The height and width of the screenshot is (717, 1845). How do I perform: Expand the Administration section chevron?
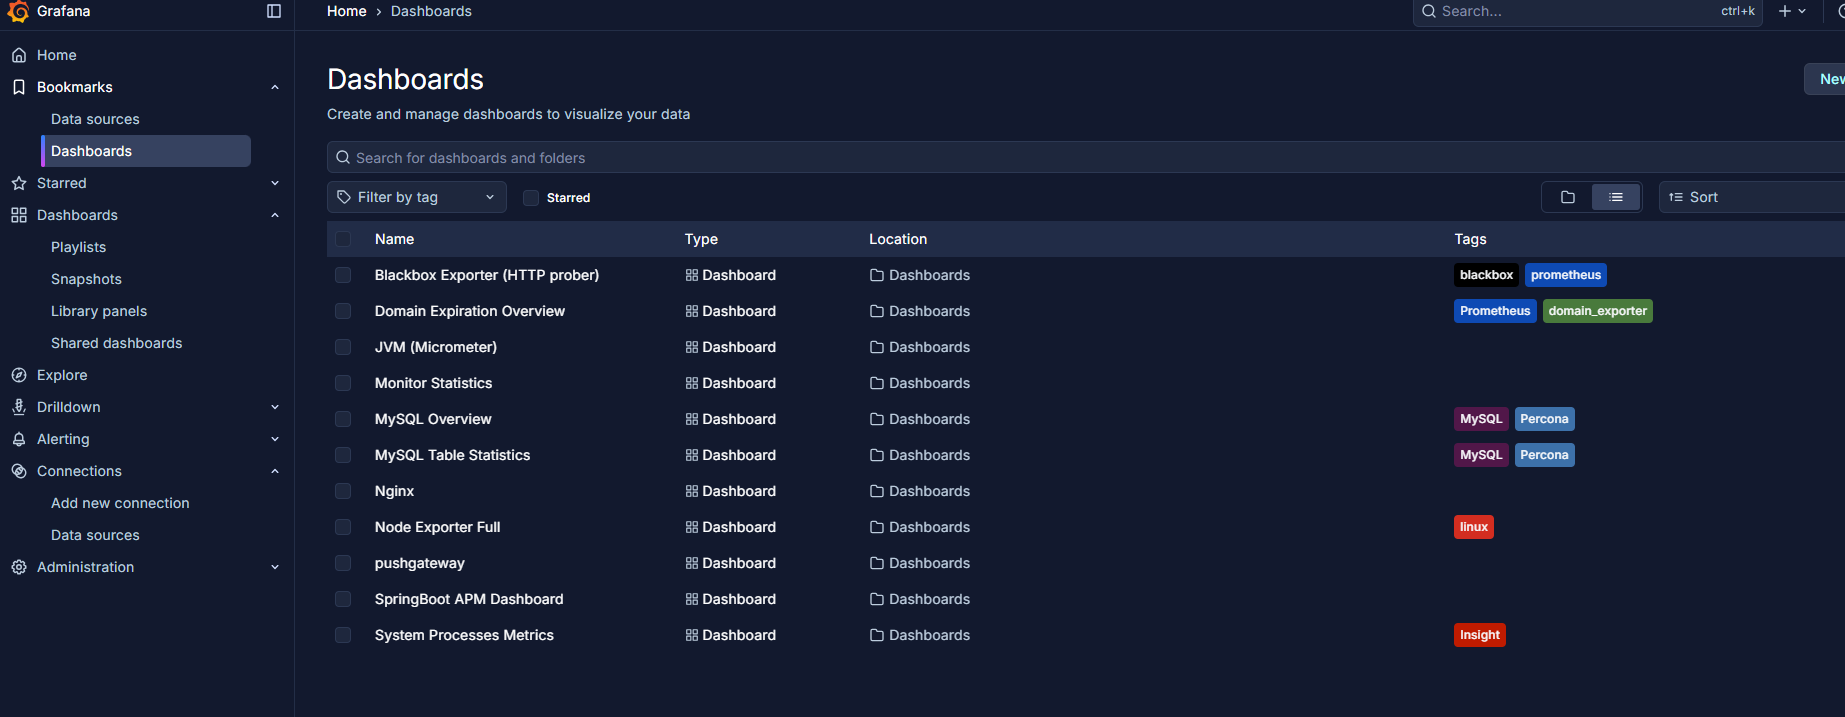275,567
